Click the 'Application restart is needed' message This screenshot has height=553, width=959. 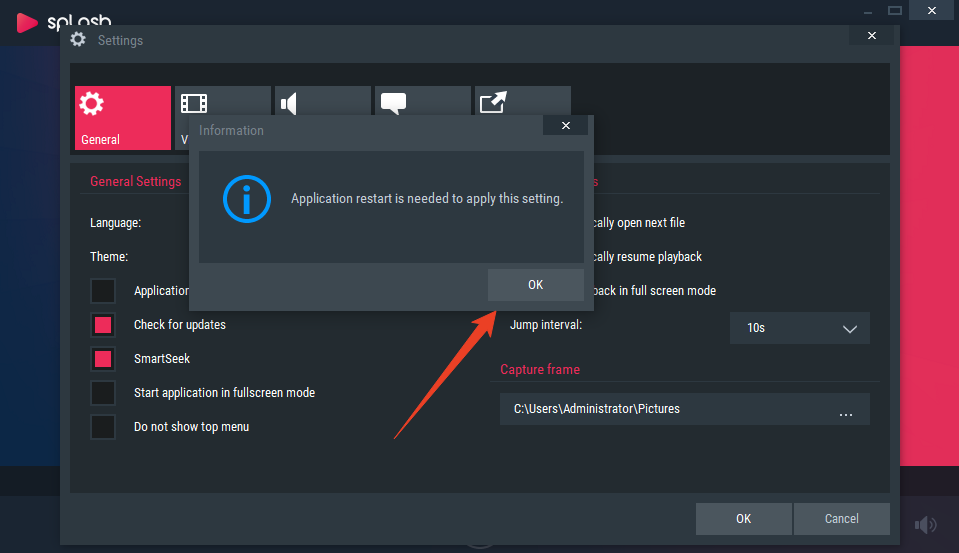click(x=427, y=199)
